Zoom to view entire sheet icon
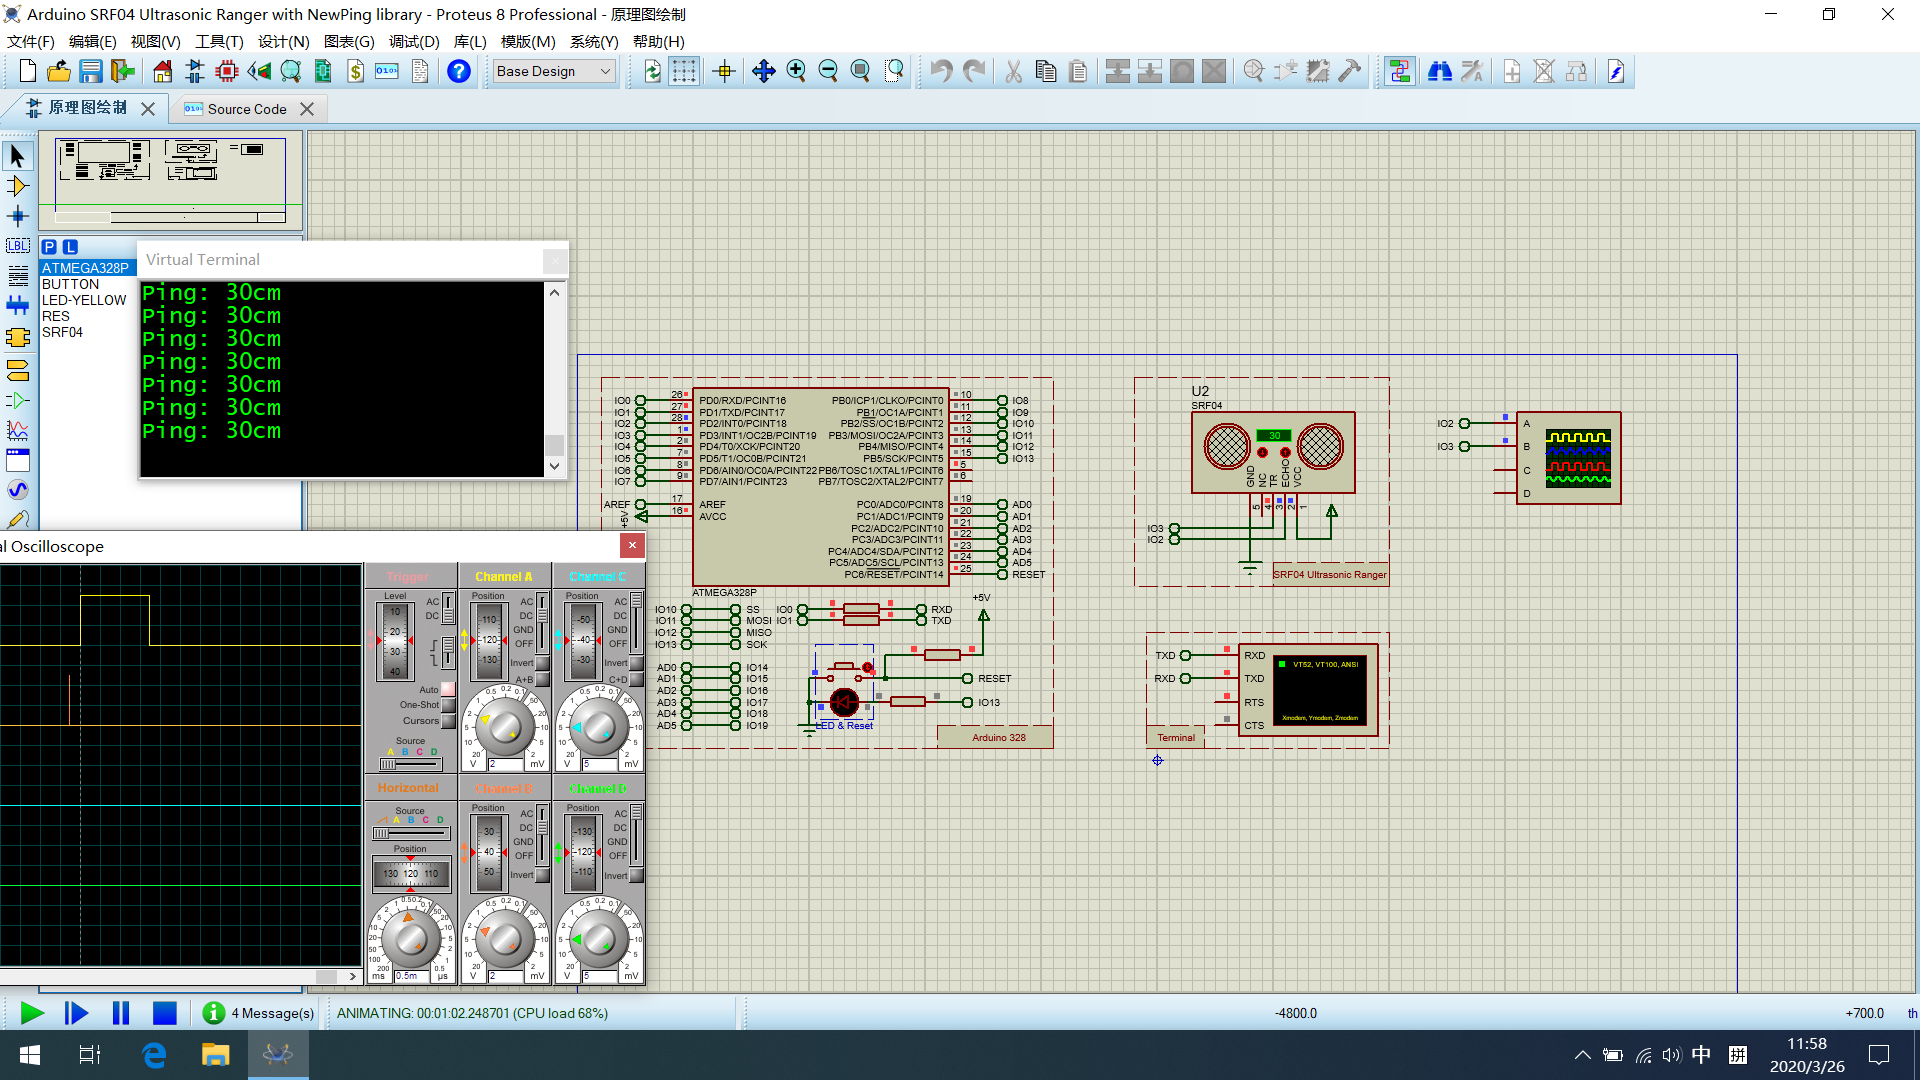 point(860,71)
